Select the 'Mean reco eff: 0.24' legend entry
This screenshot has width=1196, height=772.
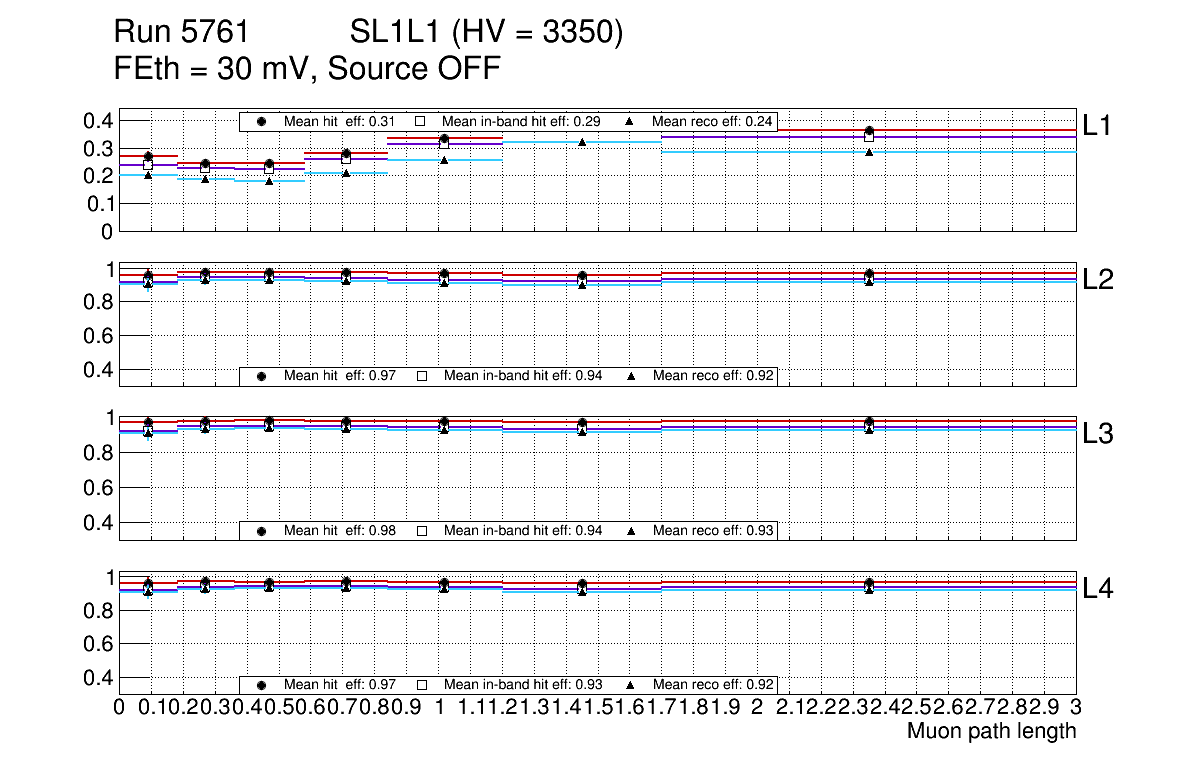coord(712,122)
